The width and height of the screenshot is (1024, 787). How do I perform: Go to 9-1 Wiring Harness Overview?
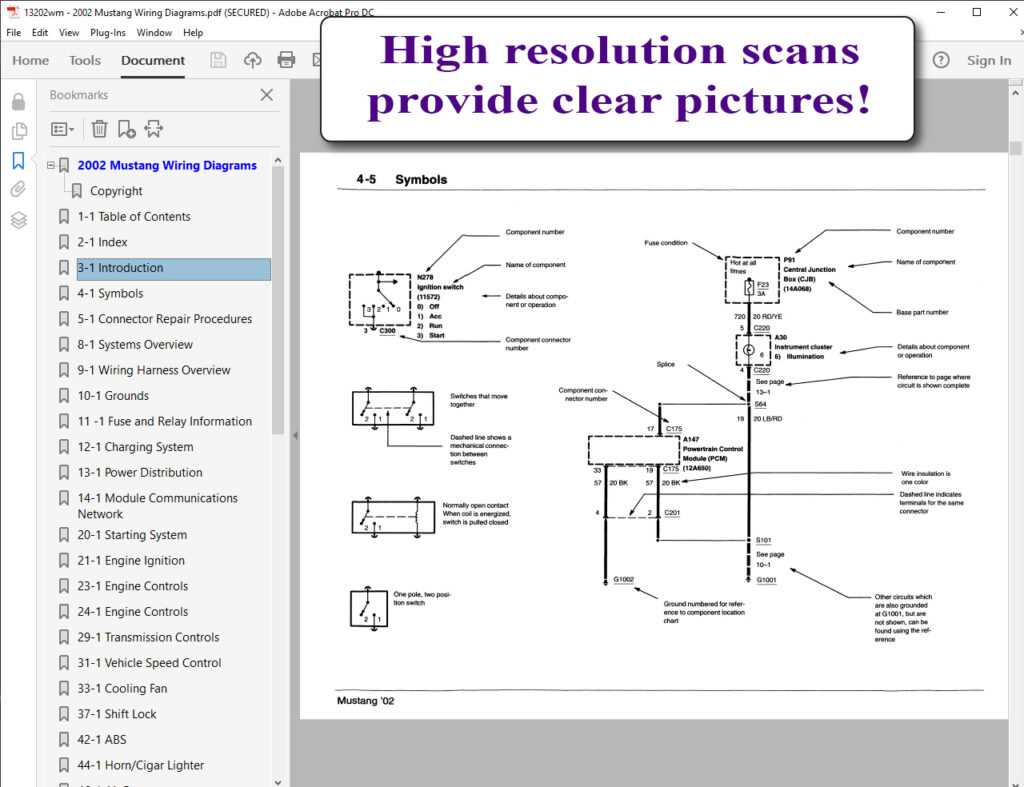tap(154, 370)
